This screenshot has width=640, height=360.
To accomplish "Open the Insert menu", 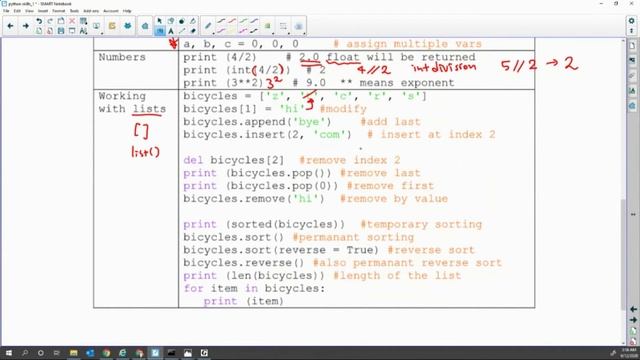I will point(43,11).
